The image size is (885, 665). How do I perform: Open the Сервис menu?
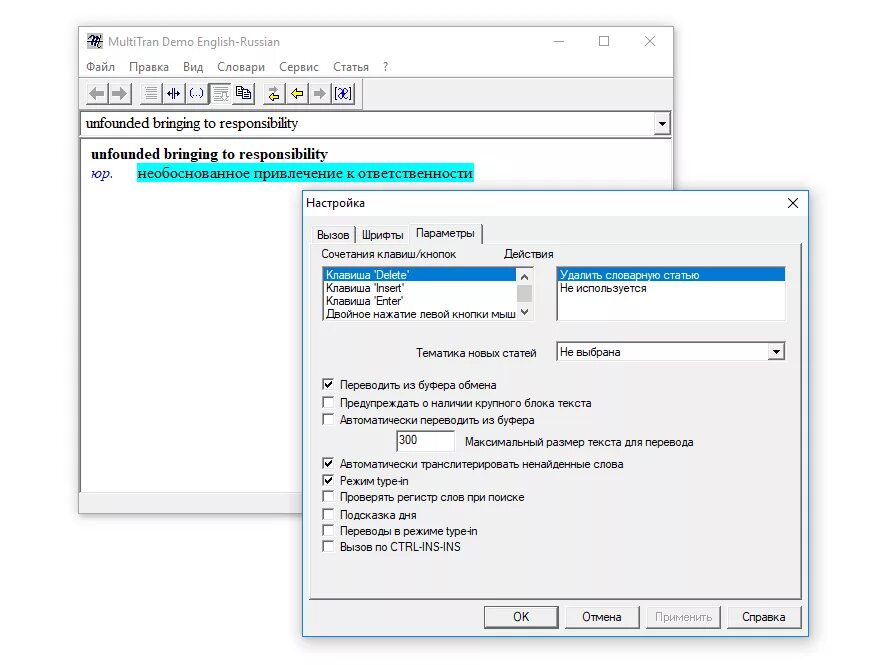(x=299, y=67)
